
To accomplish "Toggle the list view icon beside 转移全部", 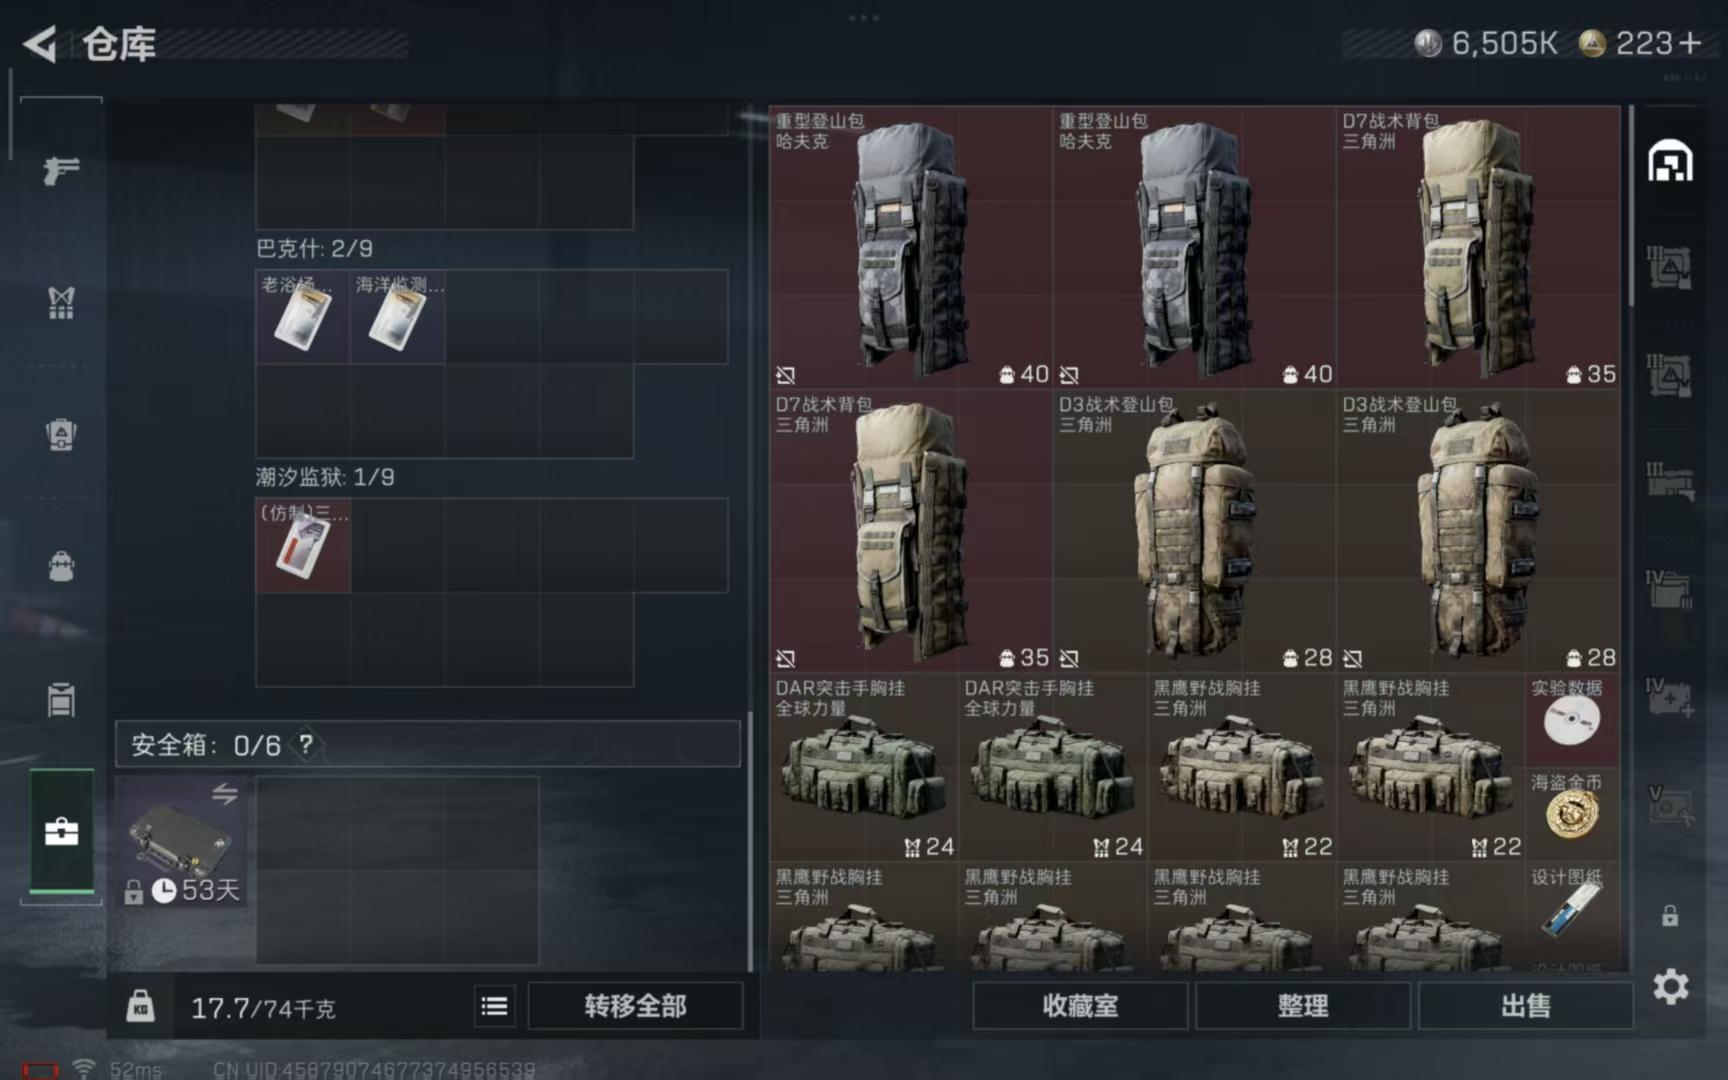I will coord(494,1006).
